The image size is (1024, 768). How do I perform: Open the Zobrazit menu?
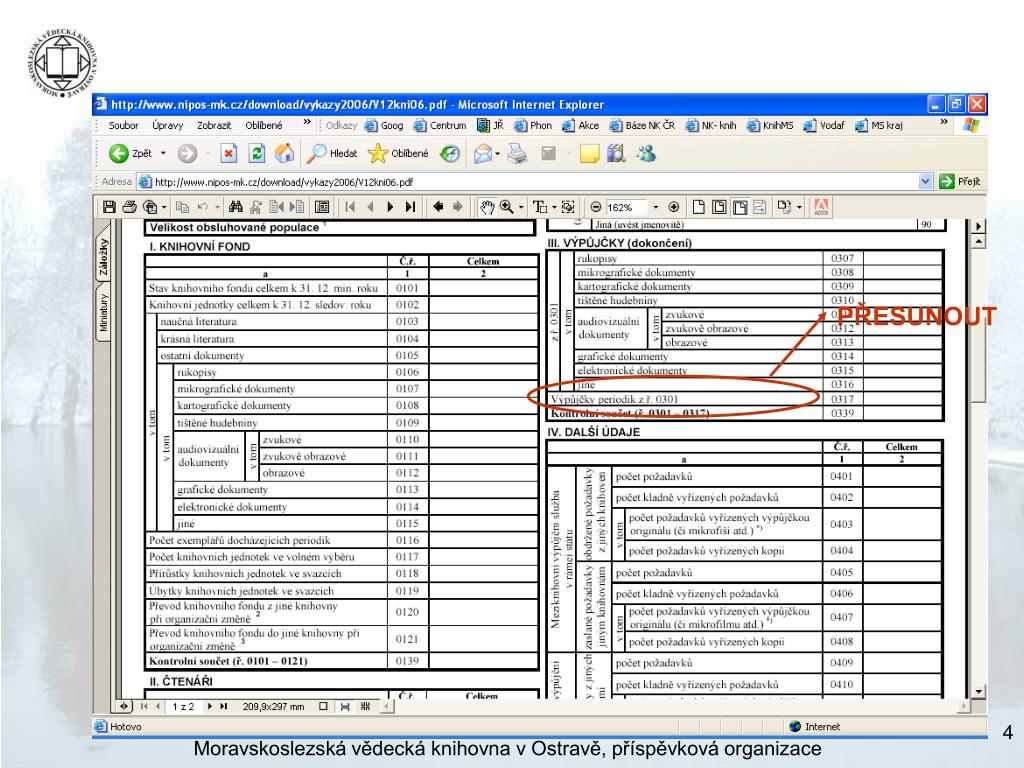coord(214,125)
